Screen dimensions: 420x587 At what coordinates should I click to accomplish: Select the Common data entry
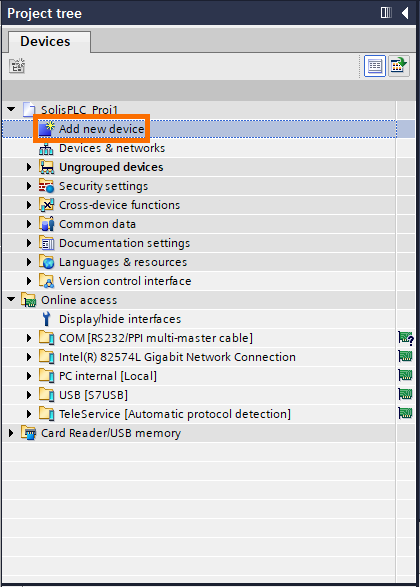pyautogui.click(x=97, y=224)
